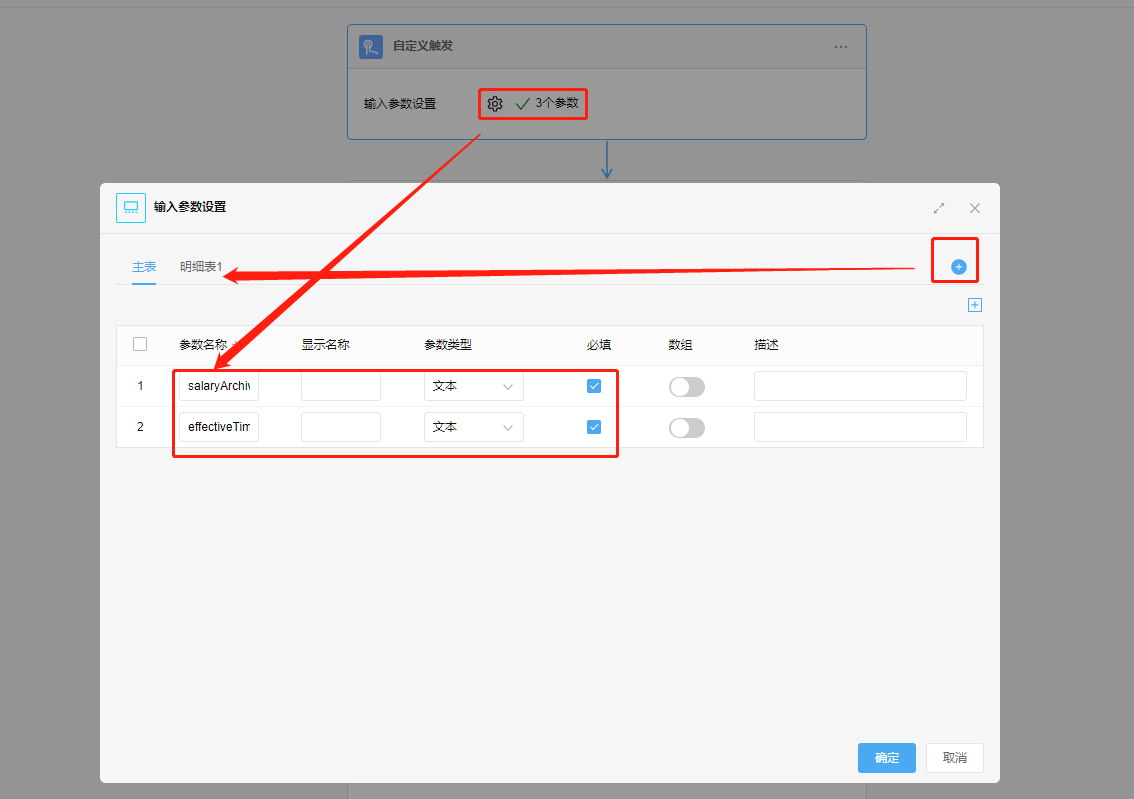Screen dimensions: 1134x799
Task: Click row number 1 in the table
Action: [x=140, y=386]
